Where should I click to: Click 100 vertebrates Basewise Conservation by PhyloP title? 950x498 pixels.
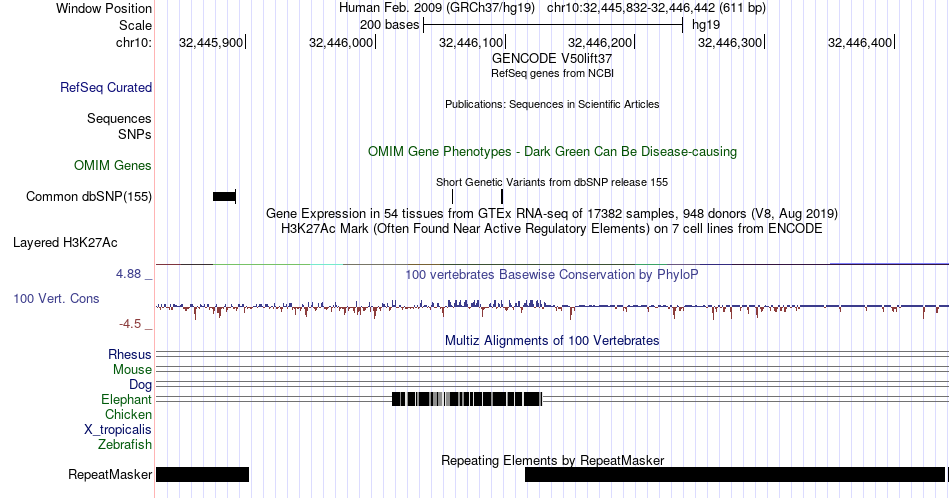552,274
